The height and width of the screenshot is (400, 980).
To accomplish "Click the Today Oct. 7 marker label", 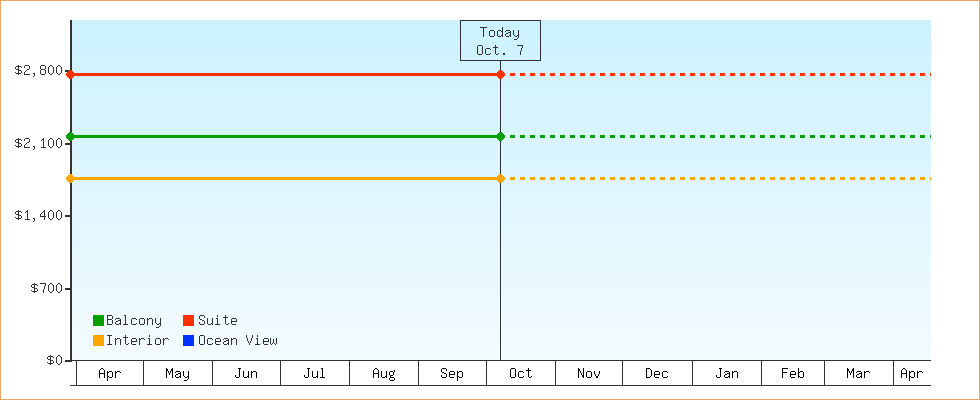I will click(500, 41).
